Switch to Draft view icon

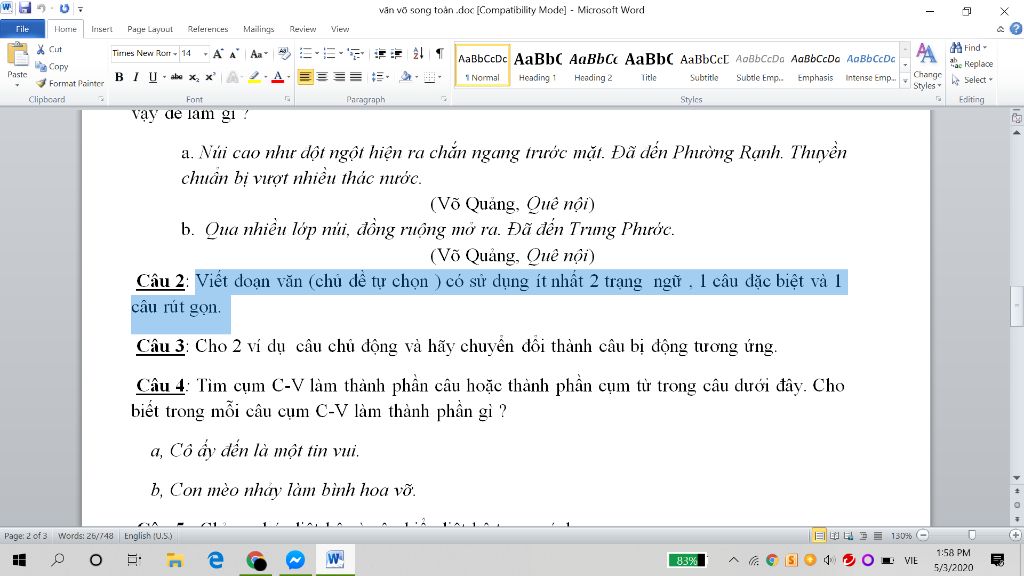click(x=878, y=536)
